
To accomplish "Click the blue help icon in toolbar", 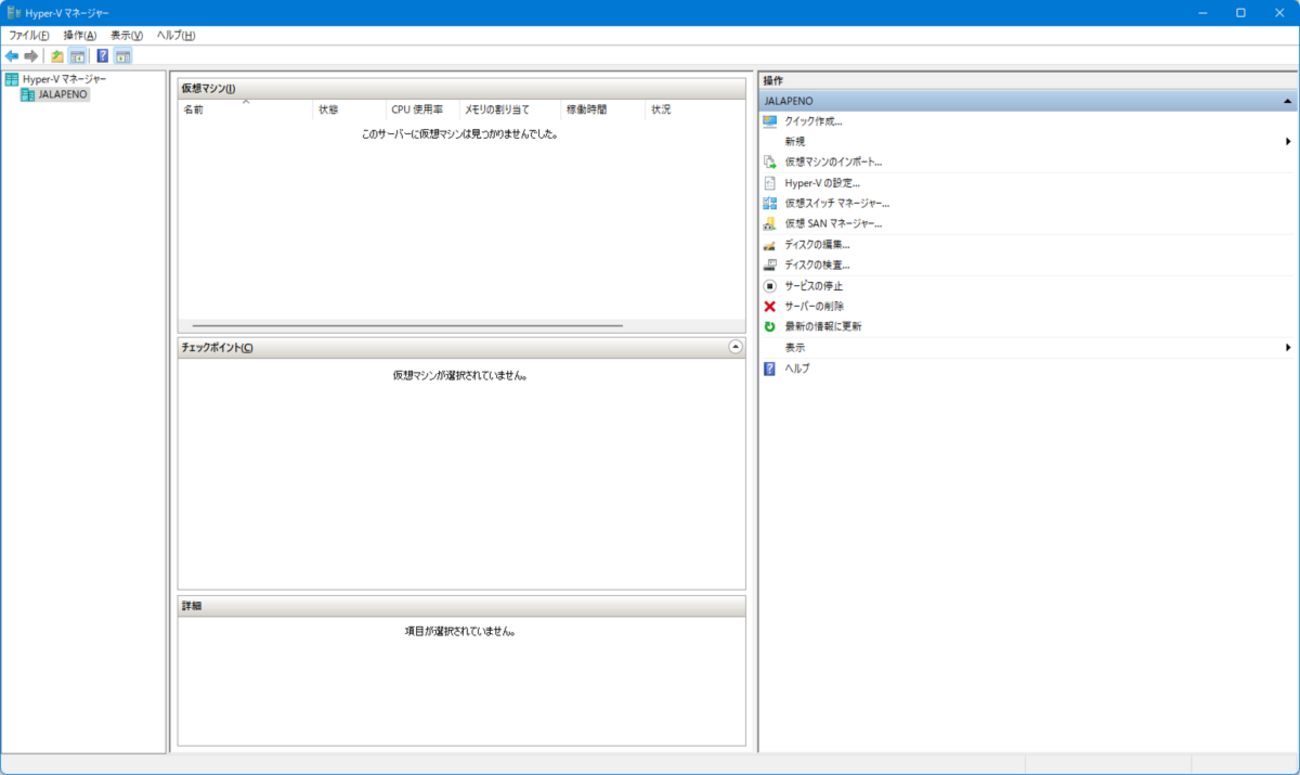I will pos(102,56).
